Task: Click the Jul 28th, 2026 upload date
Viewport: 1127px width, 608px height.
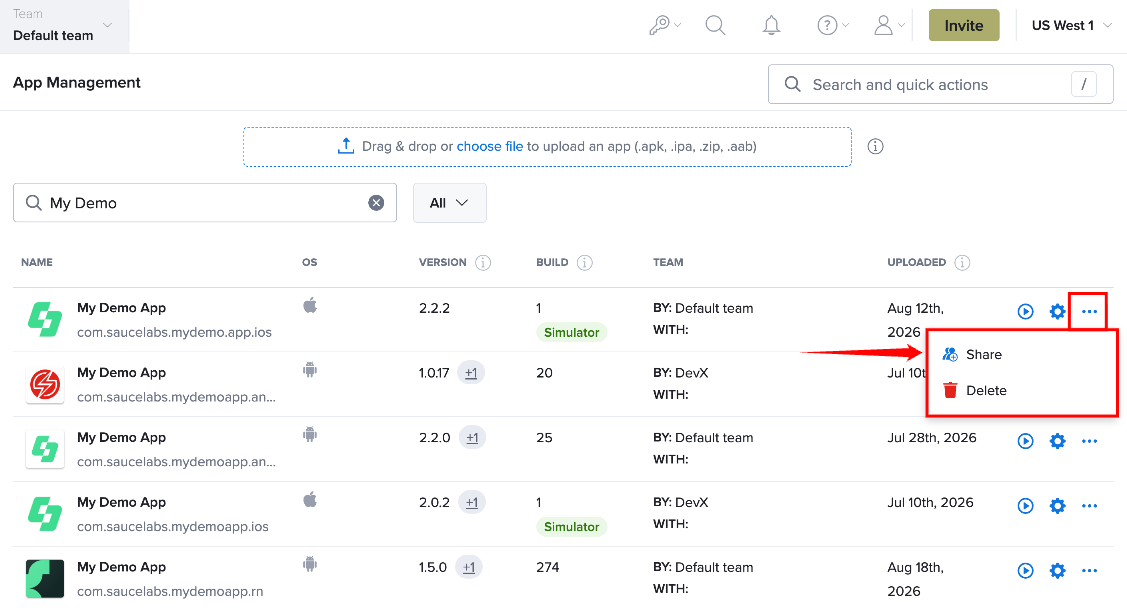Action: (932, 438)
